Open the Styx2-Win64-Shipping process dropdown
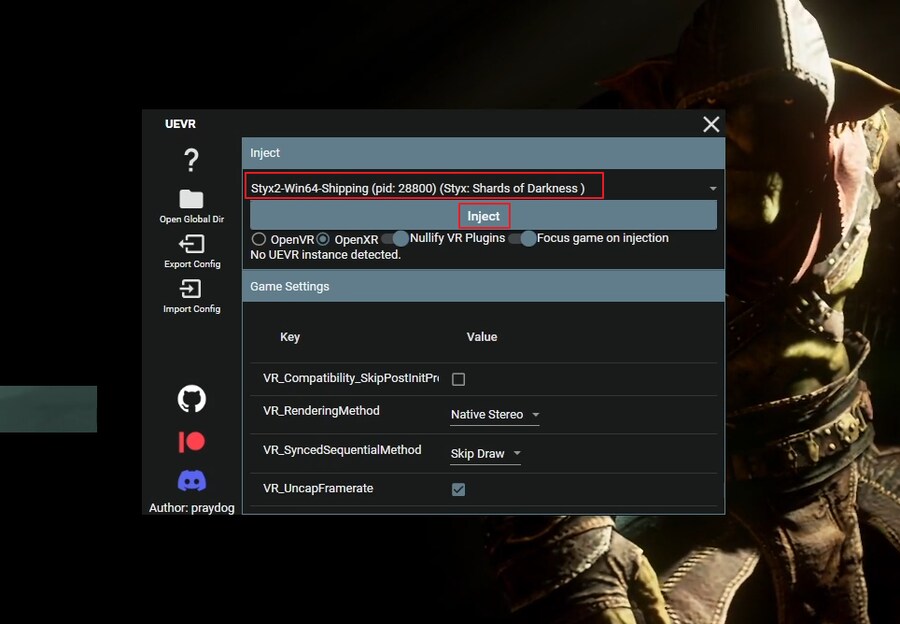Viewport: 900px width, 624px height. coord(483,188)
